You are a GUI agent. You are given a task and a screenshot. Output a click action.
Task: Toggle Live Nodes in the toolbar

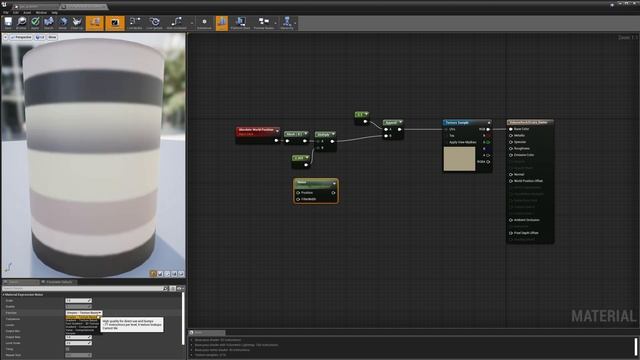[135, 23]
